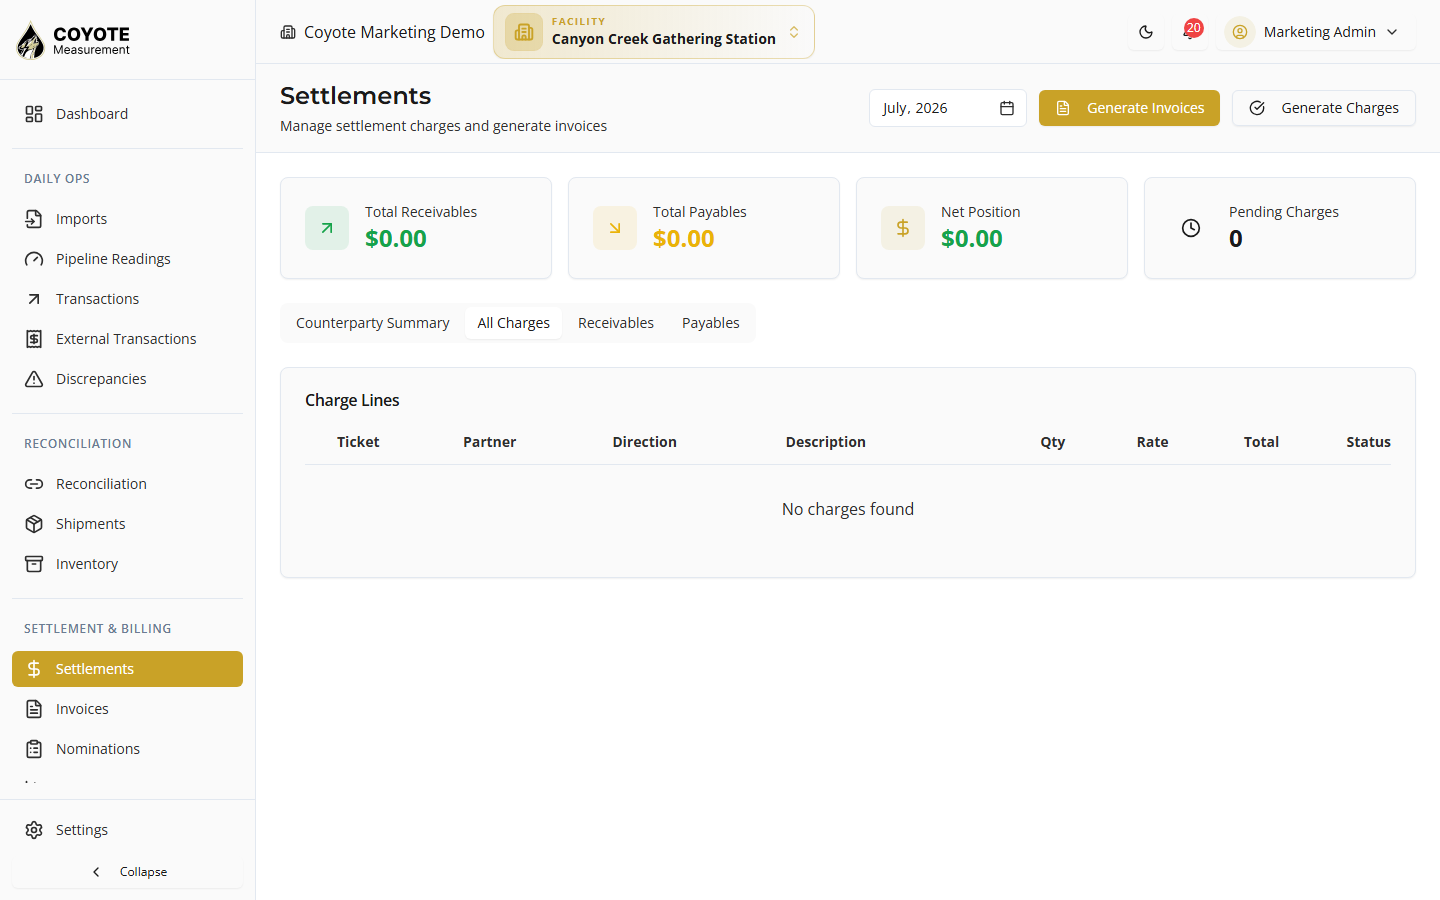The width and height of the screenshot is (1440, 900).
Task: Click Generate Charges button
Action: (1324, 108)
